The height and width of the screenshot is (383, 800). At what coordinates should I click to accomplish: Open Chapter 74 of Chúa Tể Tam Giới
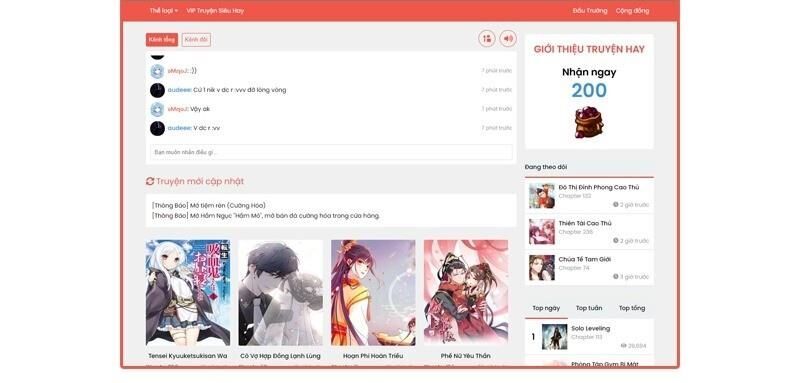point(573,268)
